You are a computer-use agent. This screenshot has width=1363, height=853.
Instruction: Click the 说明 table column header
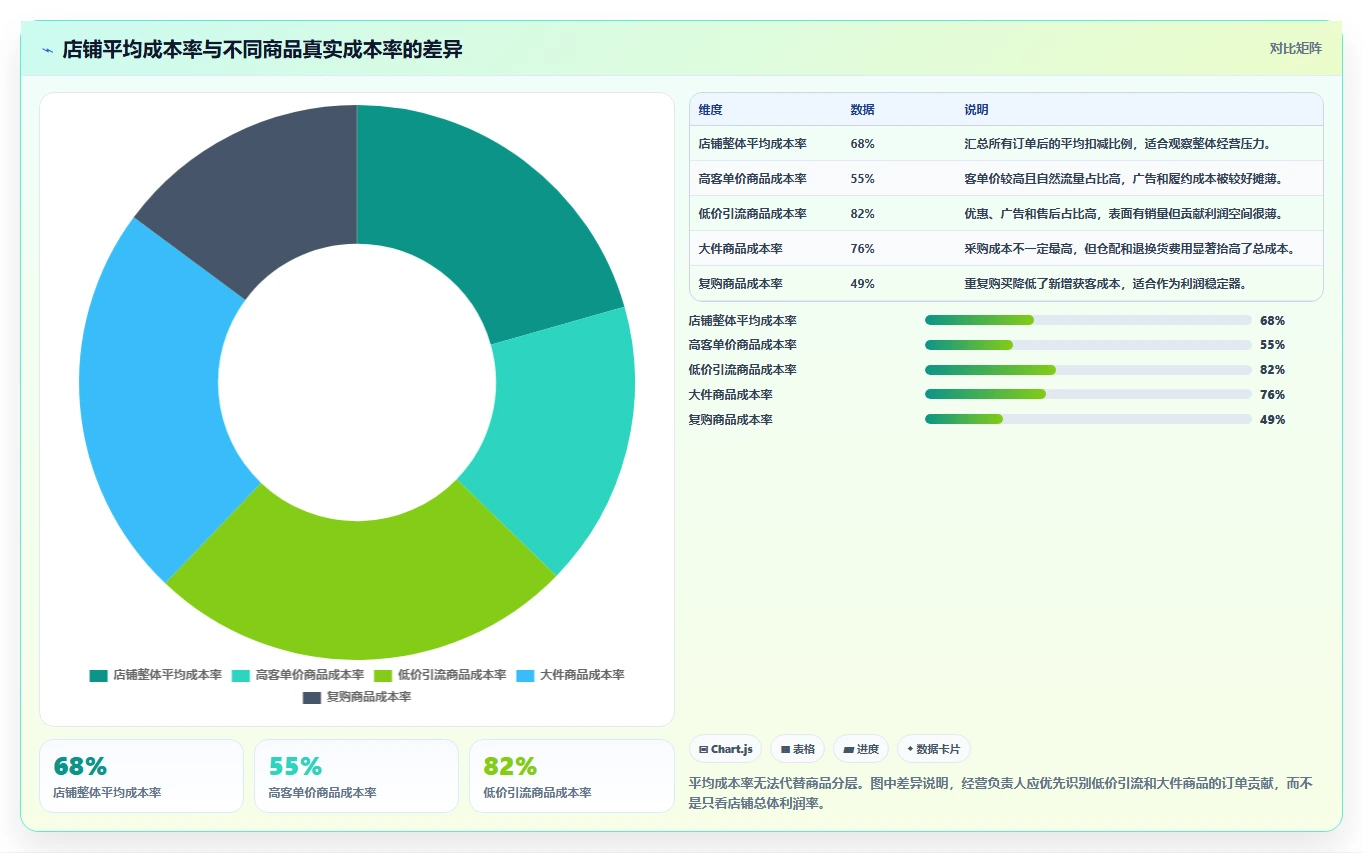click(x=976, y=110)
